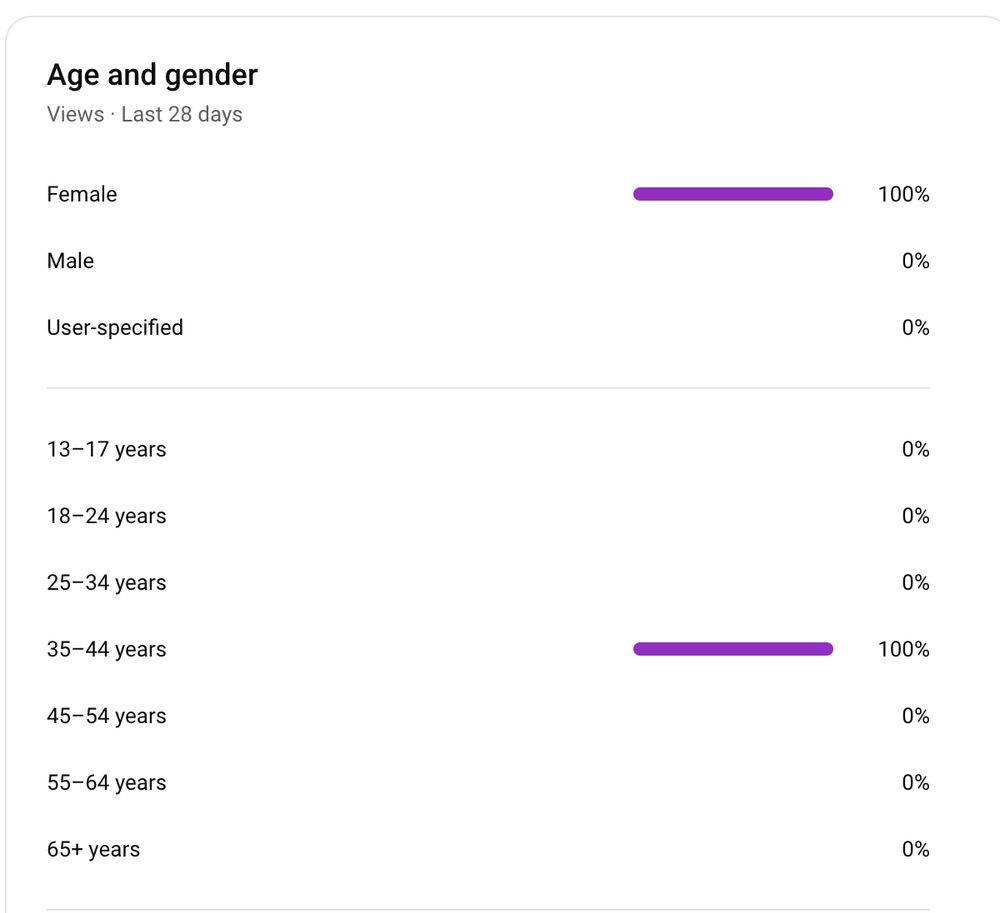Select the Male 0% value
The height and width of the screenshot is (913, 1000).
click(915, 261)
